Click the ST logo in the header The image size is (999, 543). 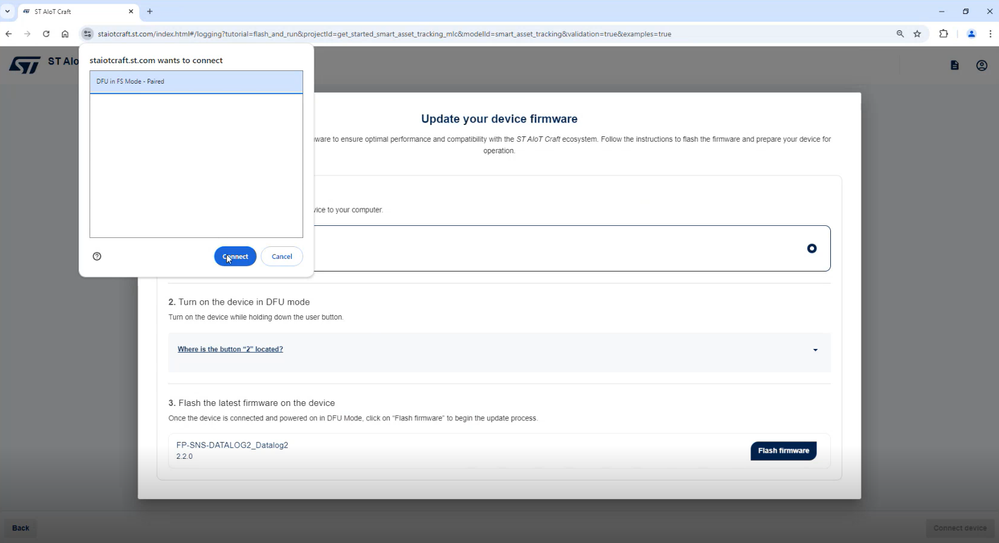click(x=25, y=64)
